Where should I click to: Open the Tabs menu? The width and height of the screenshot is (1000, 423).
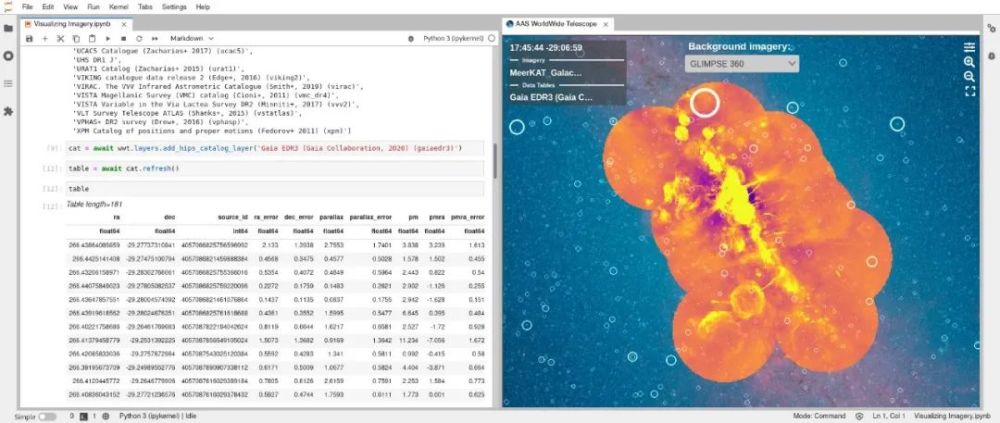[145, 6]
